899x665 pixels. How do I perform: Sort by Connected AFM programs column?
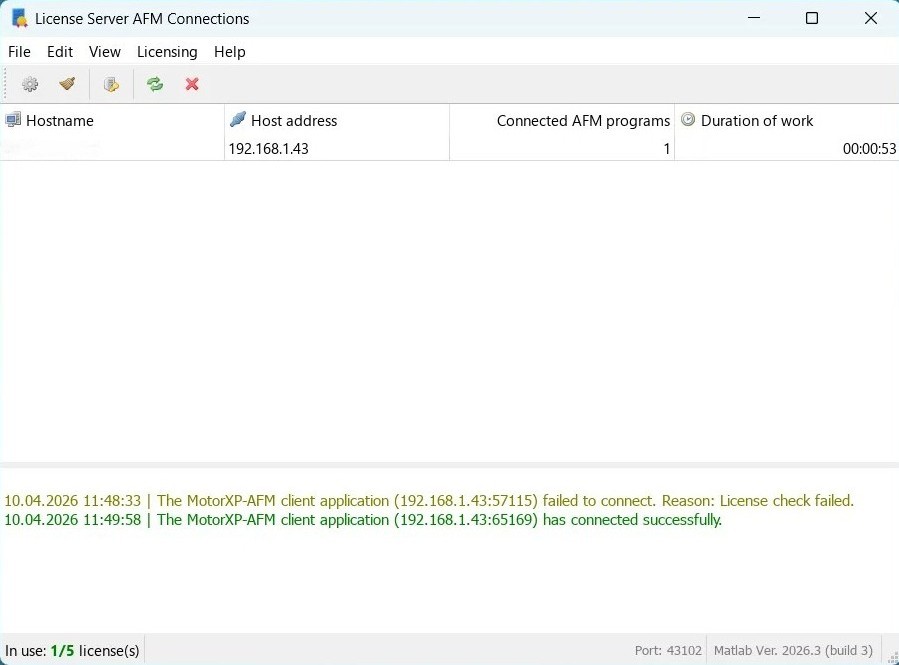583,120
